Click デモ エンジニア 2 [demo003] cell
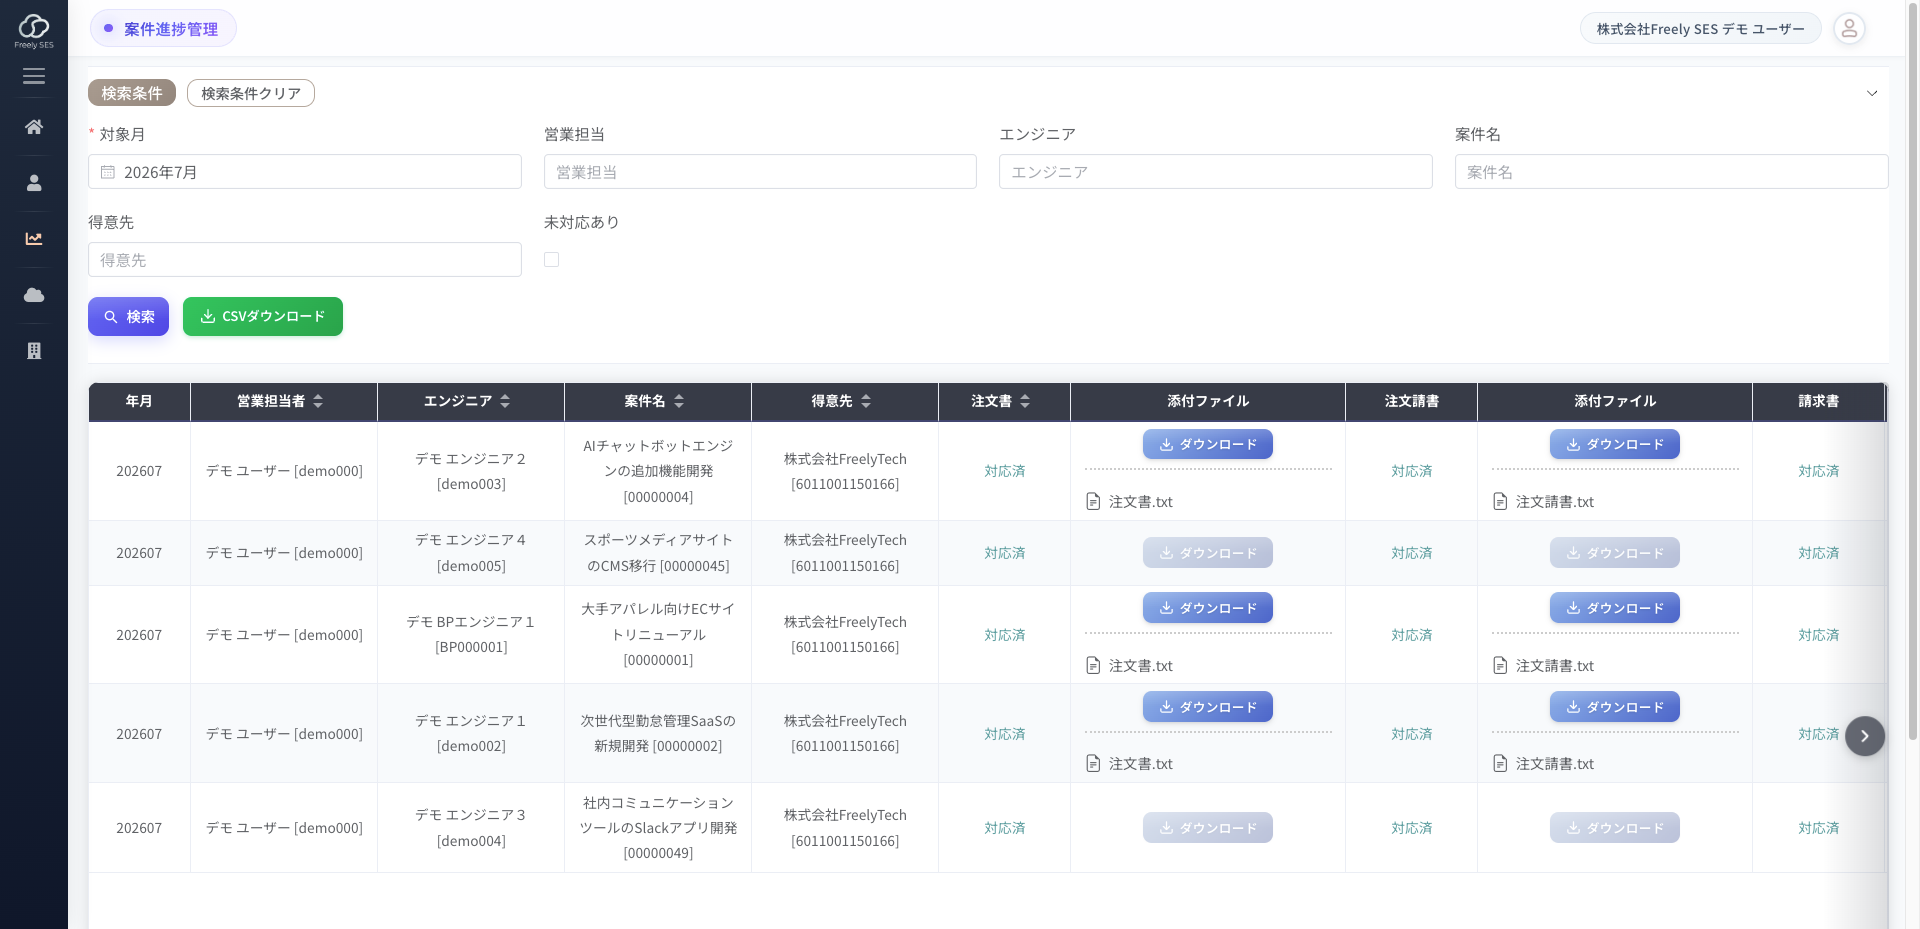This screenshot has height=929, width=1920. [471, 471]
